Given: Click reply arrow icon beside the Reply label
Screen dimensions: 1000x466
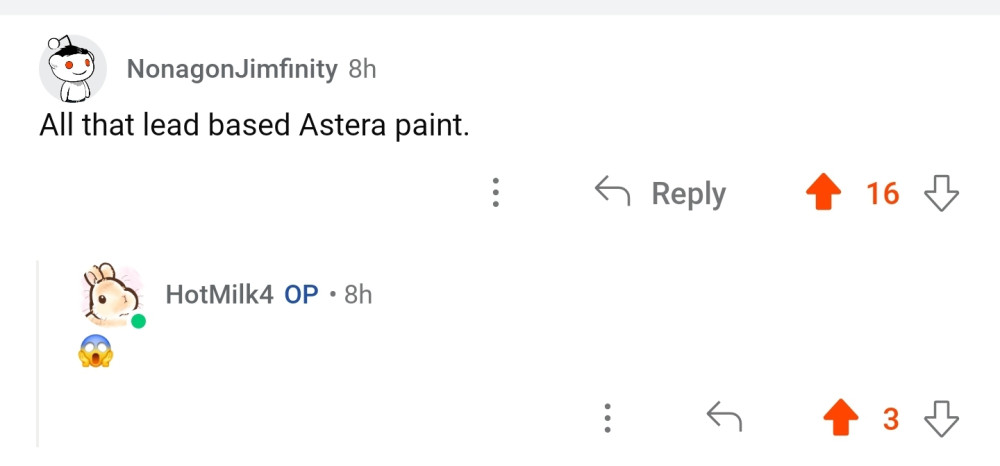Looking at the screenshot, I should click(612, 192).
